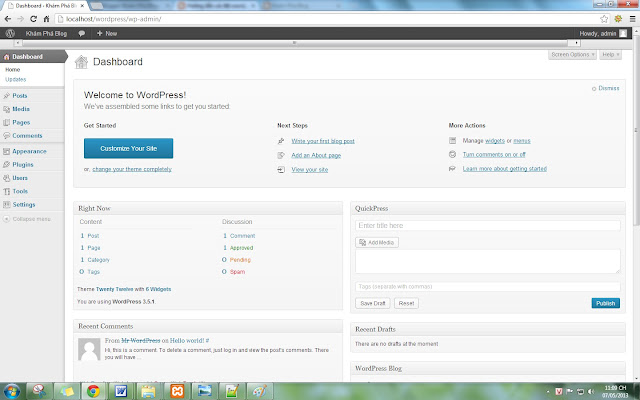
Task: Click View your site link
Action: (309, 169)
